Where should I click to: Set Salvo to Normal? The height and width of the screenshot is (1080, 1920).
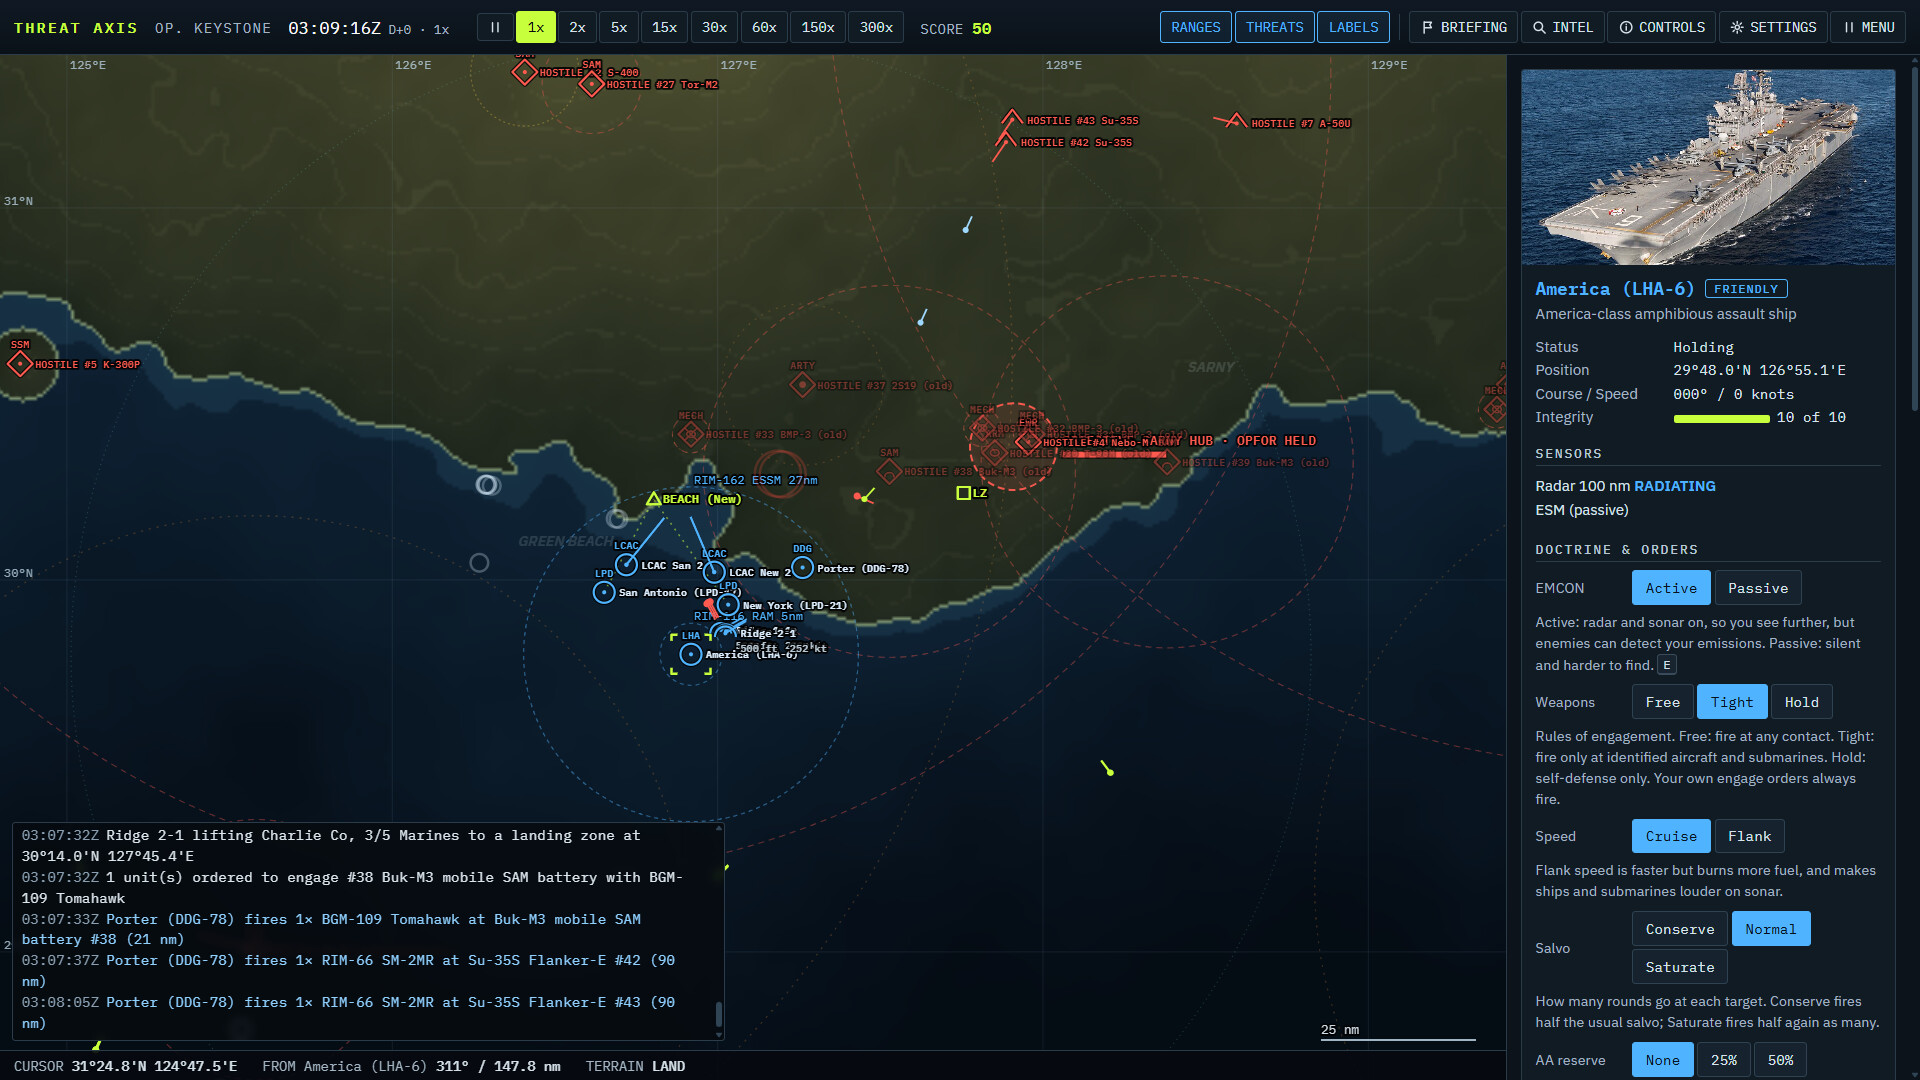pyautogui.click(x=1771, y=929)
